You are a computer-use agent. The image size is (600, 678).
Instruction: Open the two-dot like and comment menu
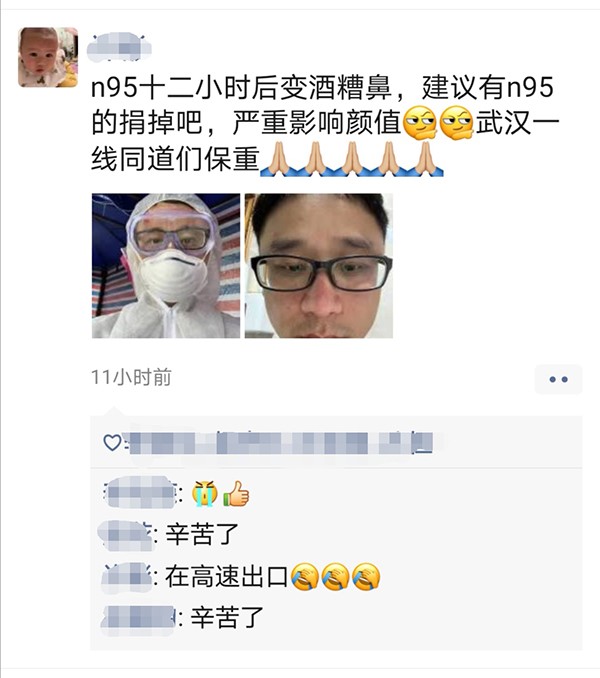pyautogui.click(x=558, y=379)
